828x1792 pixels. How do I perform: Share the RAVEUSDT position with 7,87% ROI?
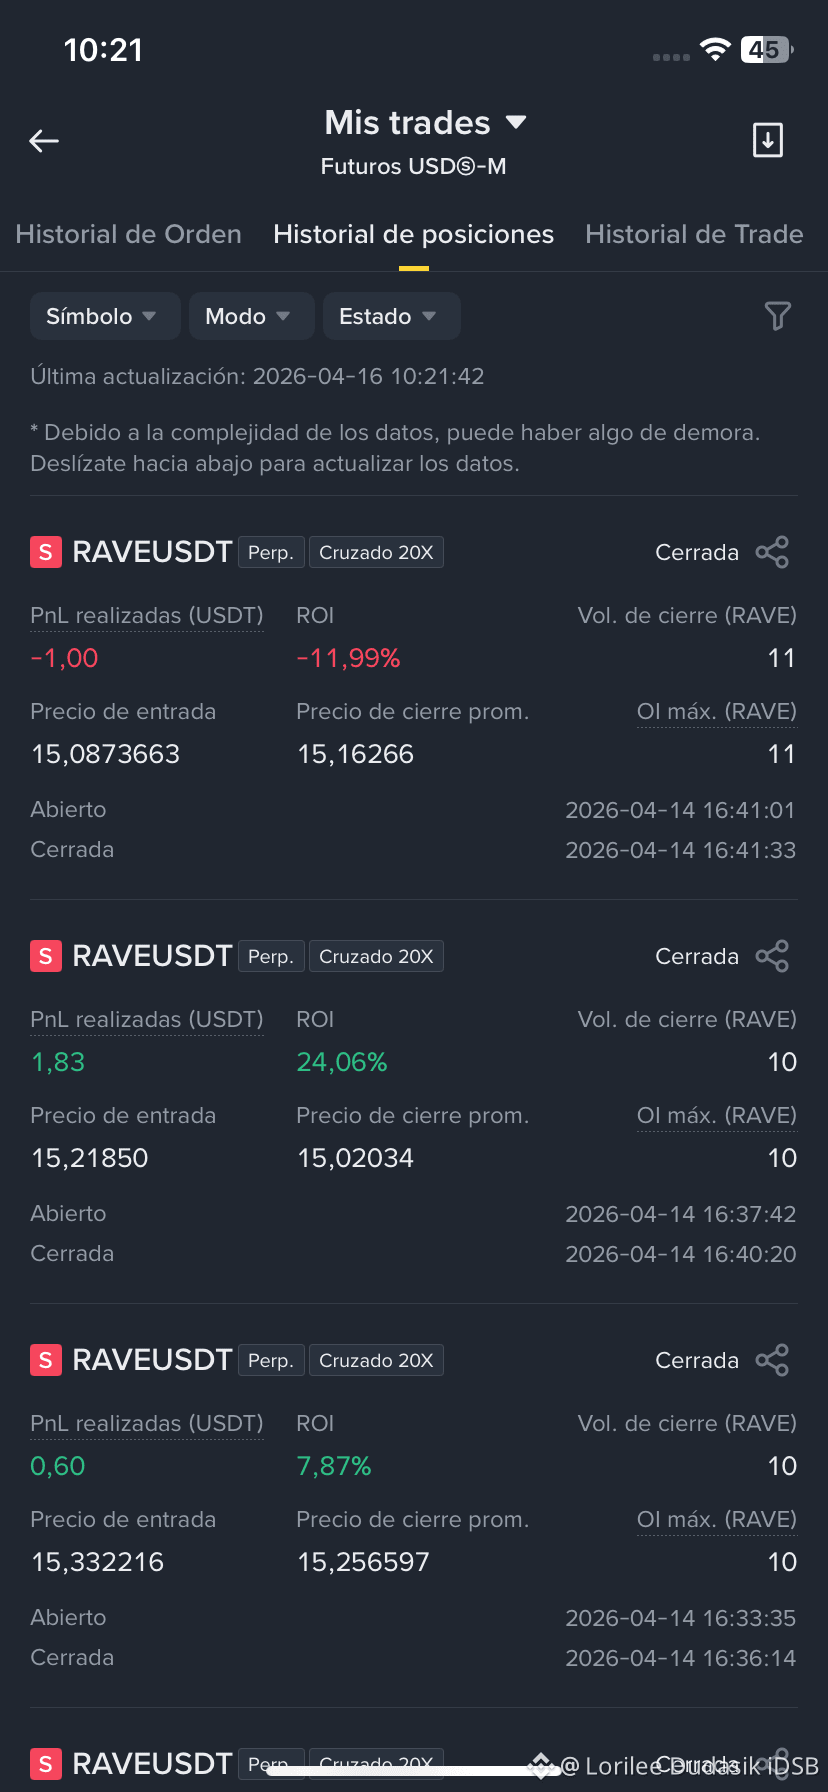(x=772, y=1360)
